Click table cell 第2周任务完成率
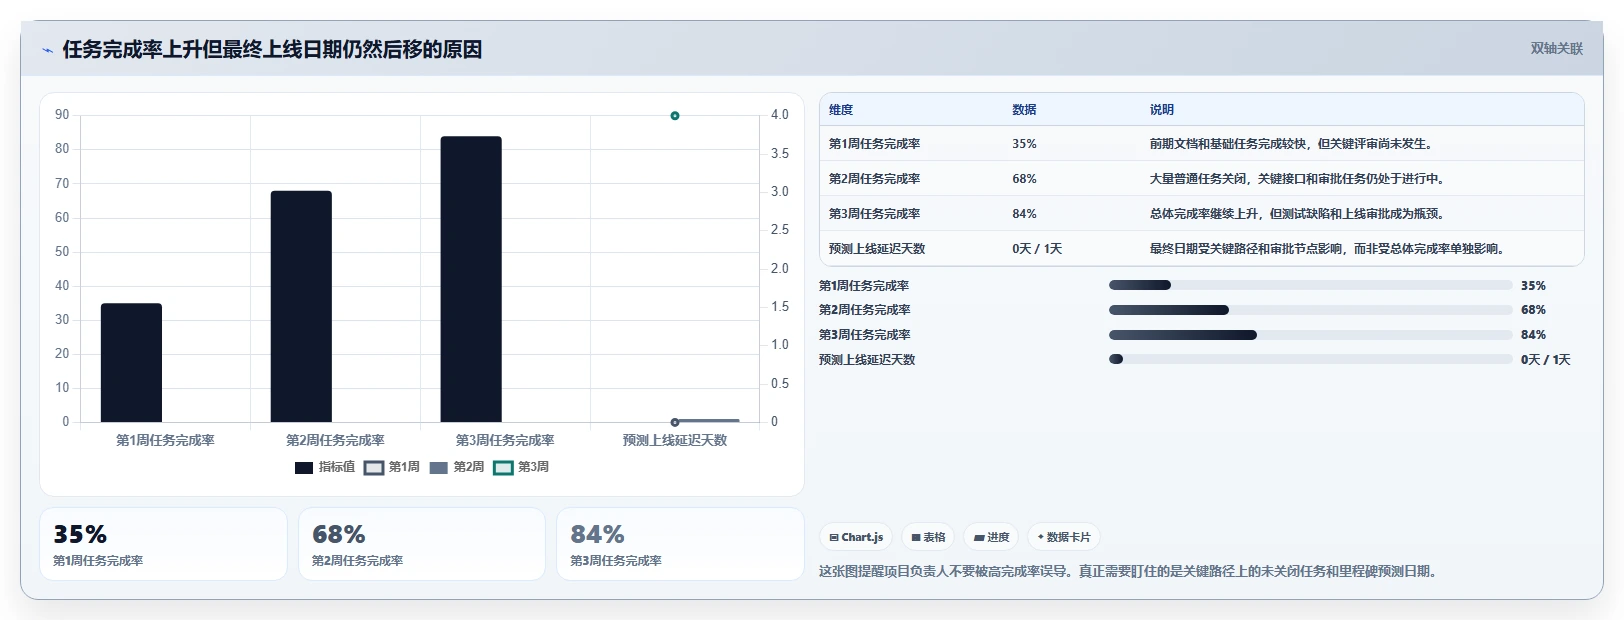This screenshot has width=1624, height=620. click(x=875, y=179)
